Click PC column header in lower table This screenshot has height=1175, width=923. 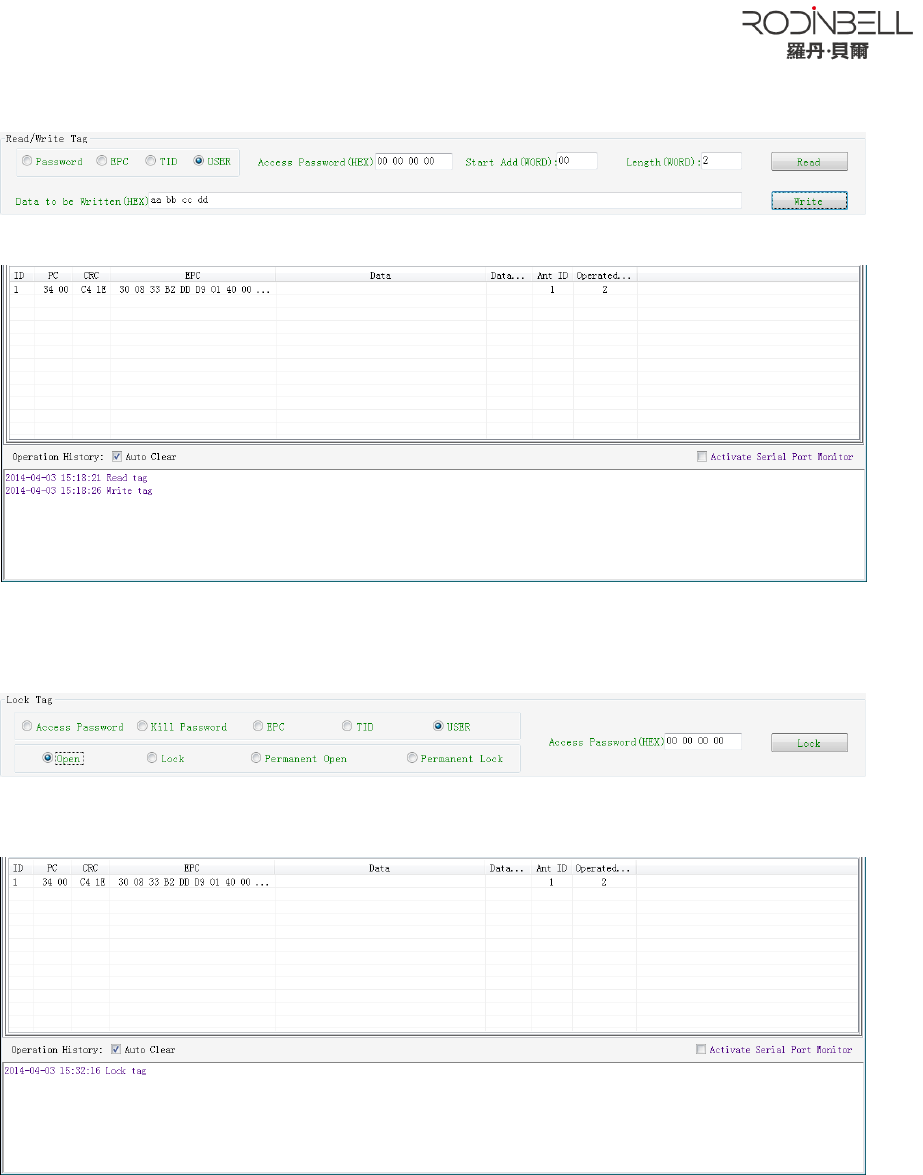click(x=52, y=869)
